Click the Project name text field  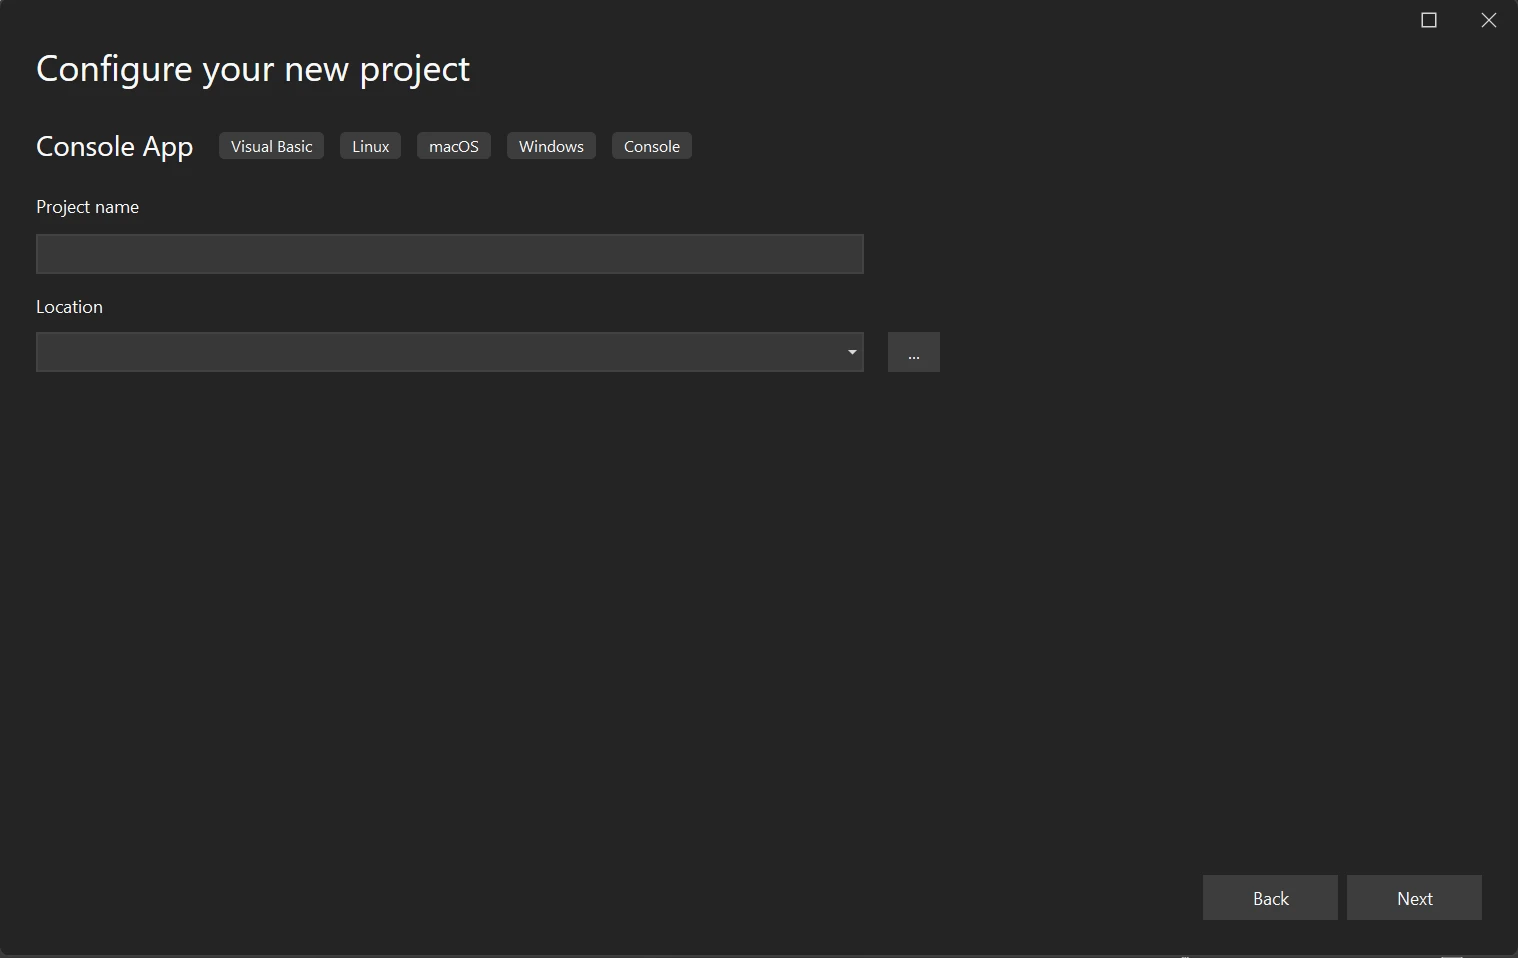449,254
